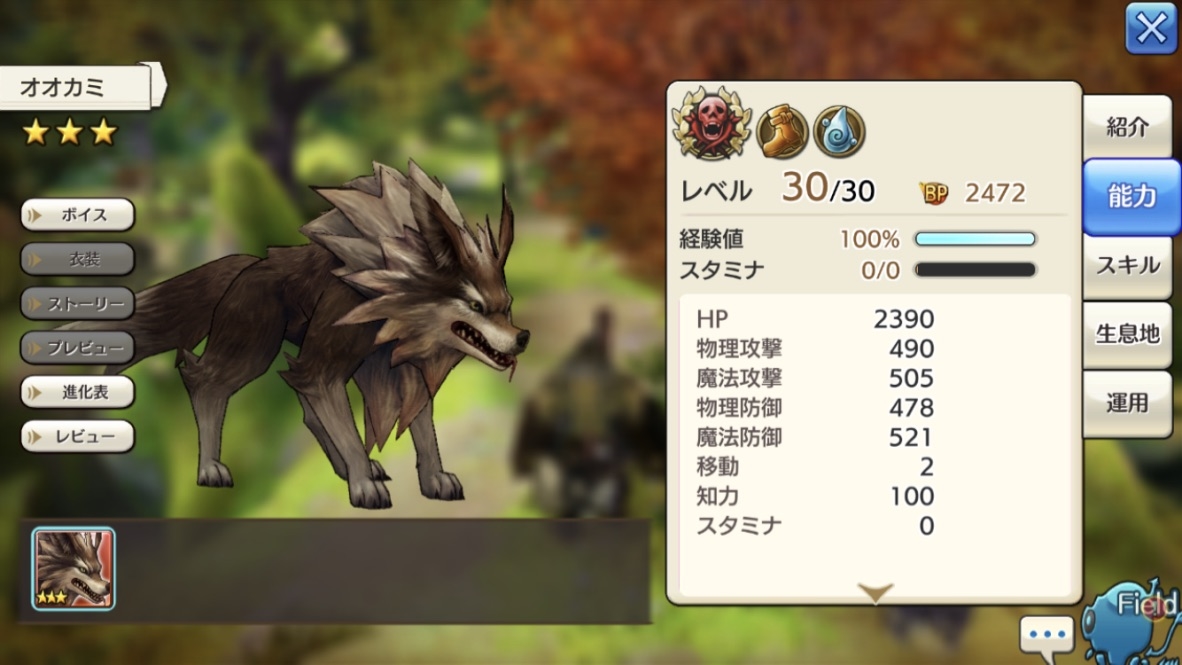Viewport: 1182px width, 665px height.
Task: Open the chat speech bubble icon
Action: coord(1047,636)
